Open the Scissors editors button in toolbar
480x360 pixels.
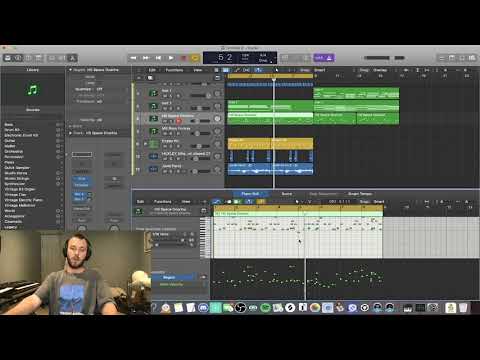point(72,58)
